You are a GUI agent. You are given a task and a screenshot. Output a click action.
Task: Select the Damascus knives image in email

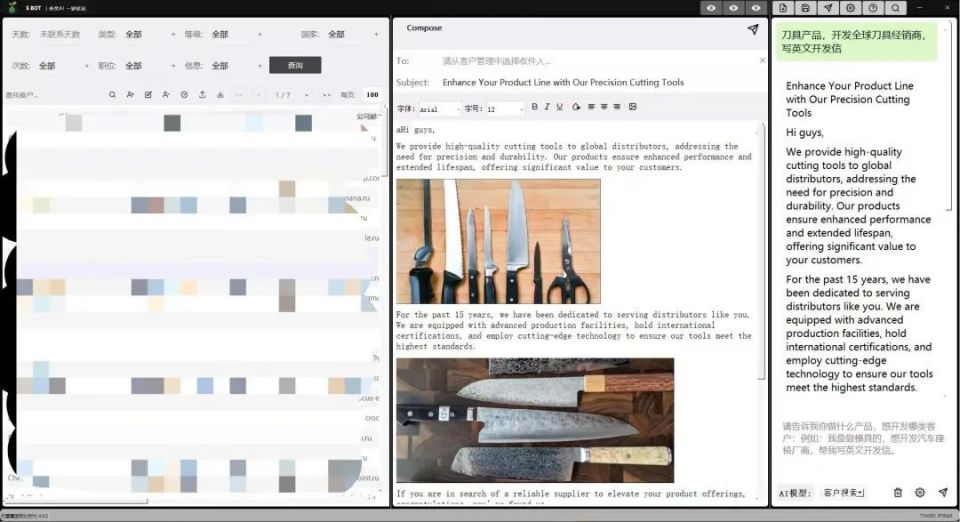535,420
